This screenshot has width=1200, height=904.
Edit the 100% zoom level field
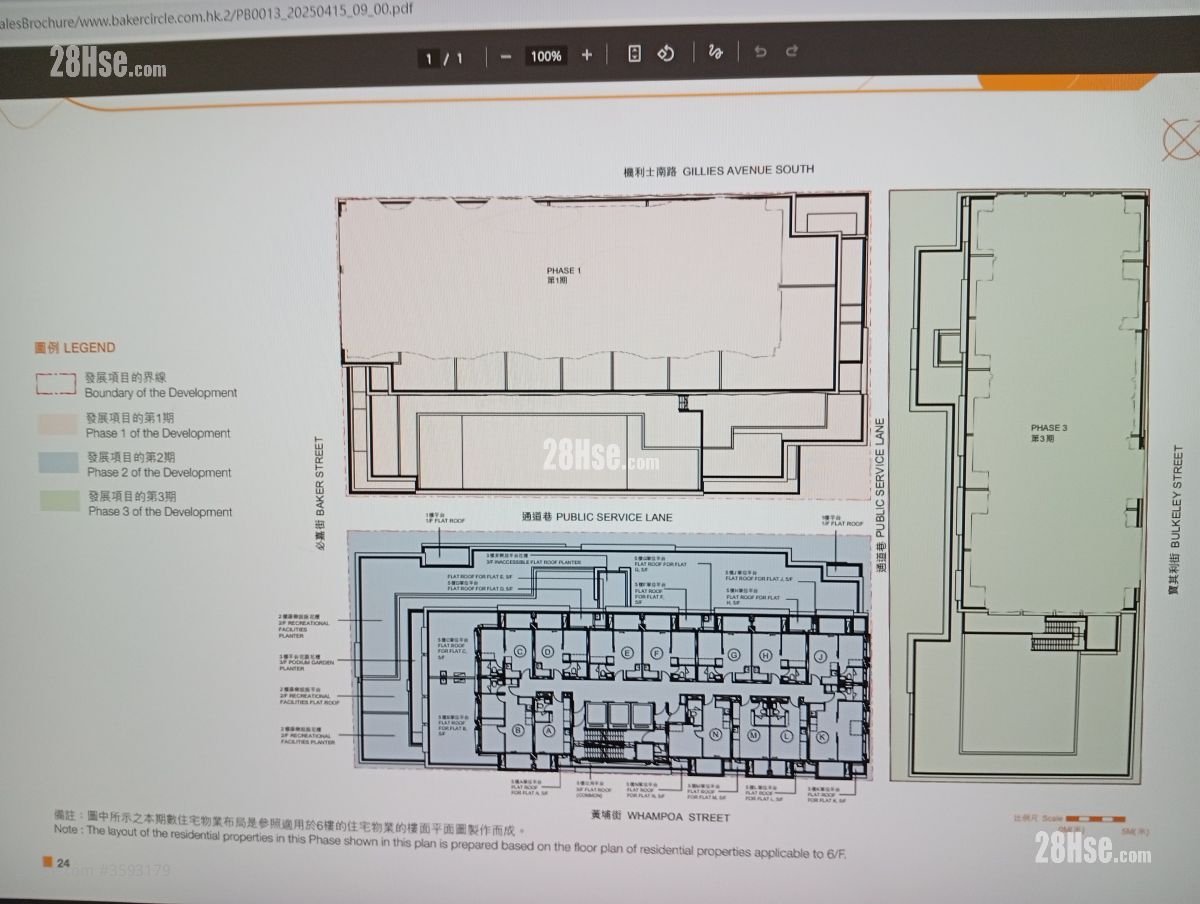click(546, 56)
